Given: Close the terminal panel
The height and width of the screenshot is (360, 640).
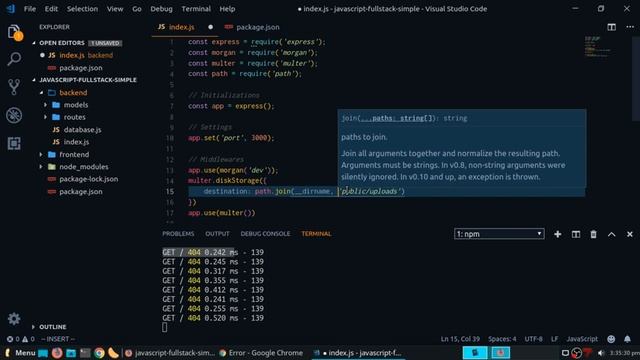Looking at the screenshot, I should pos(630,234).
